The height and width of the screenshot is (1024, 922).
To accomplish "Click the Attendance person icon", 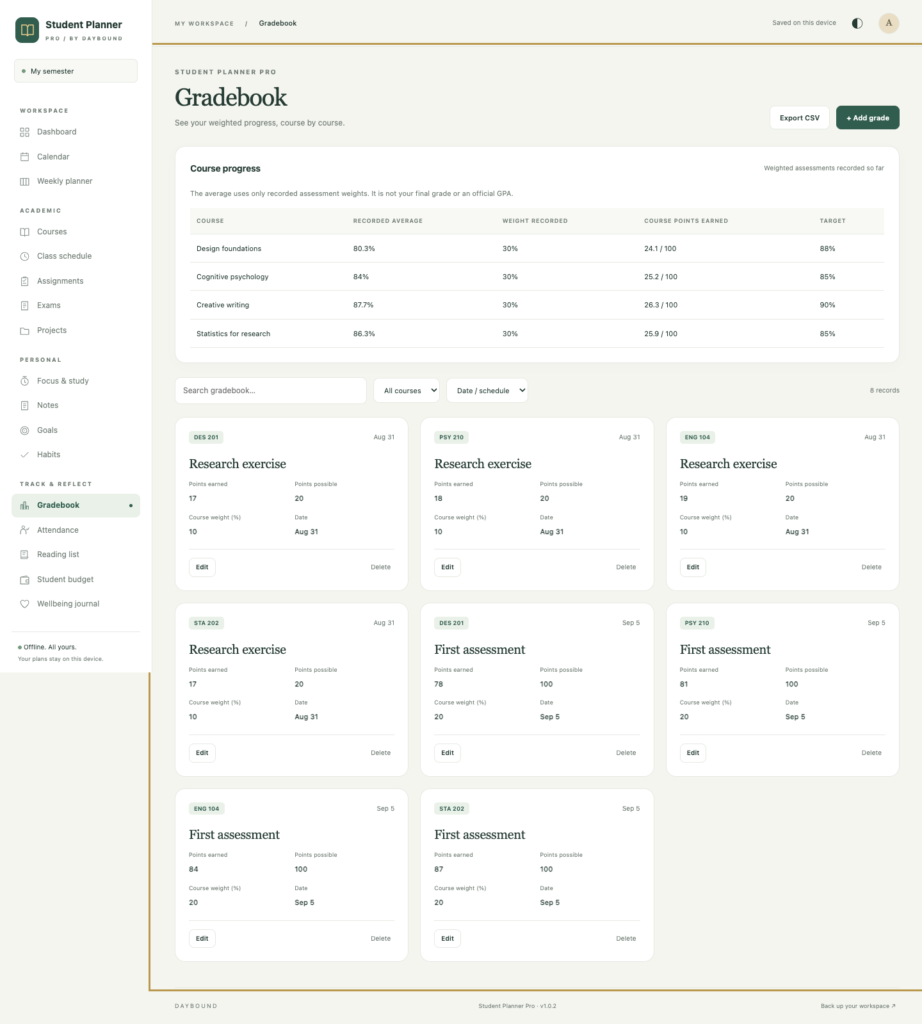I will pyautogui.click(x=25, y=530).
